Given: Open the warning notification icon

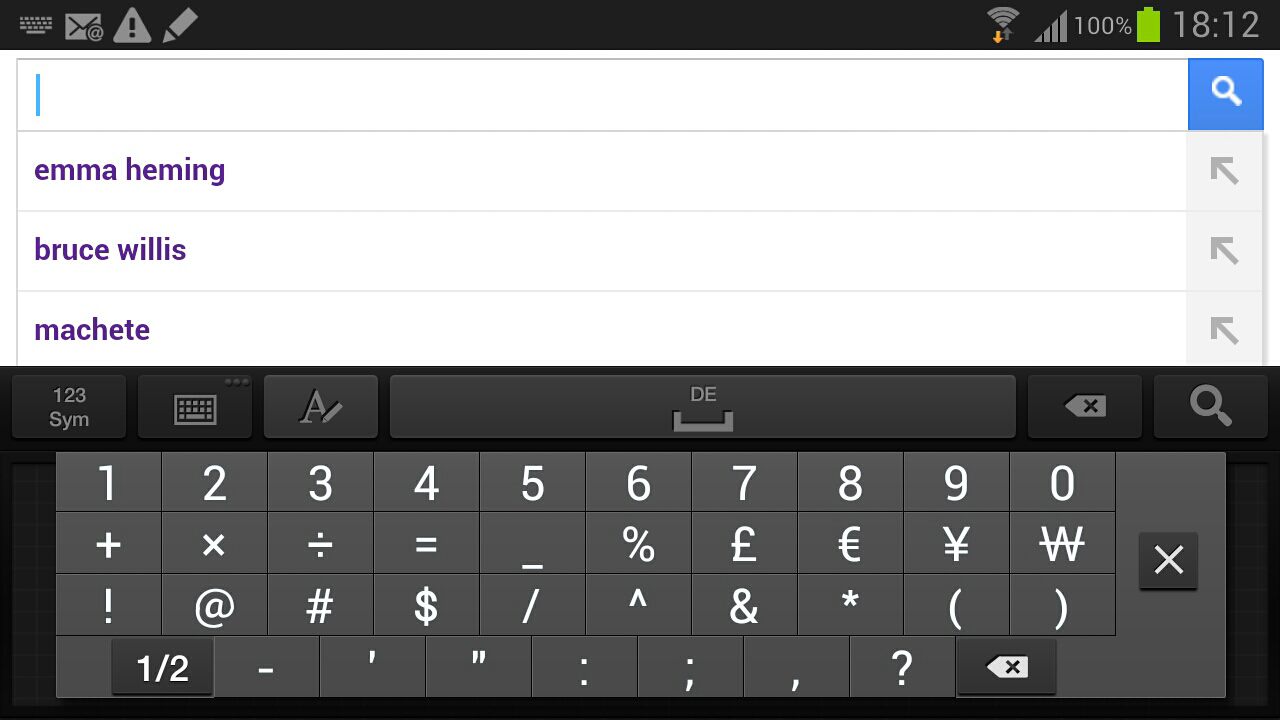Looking at the screenshot, I should [131, 25].
